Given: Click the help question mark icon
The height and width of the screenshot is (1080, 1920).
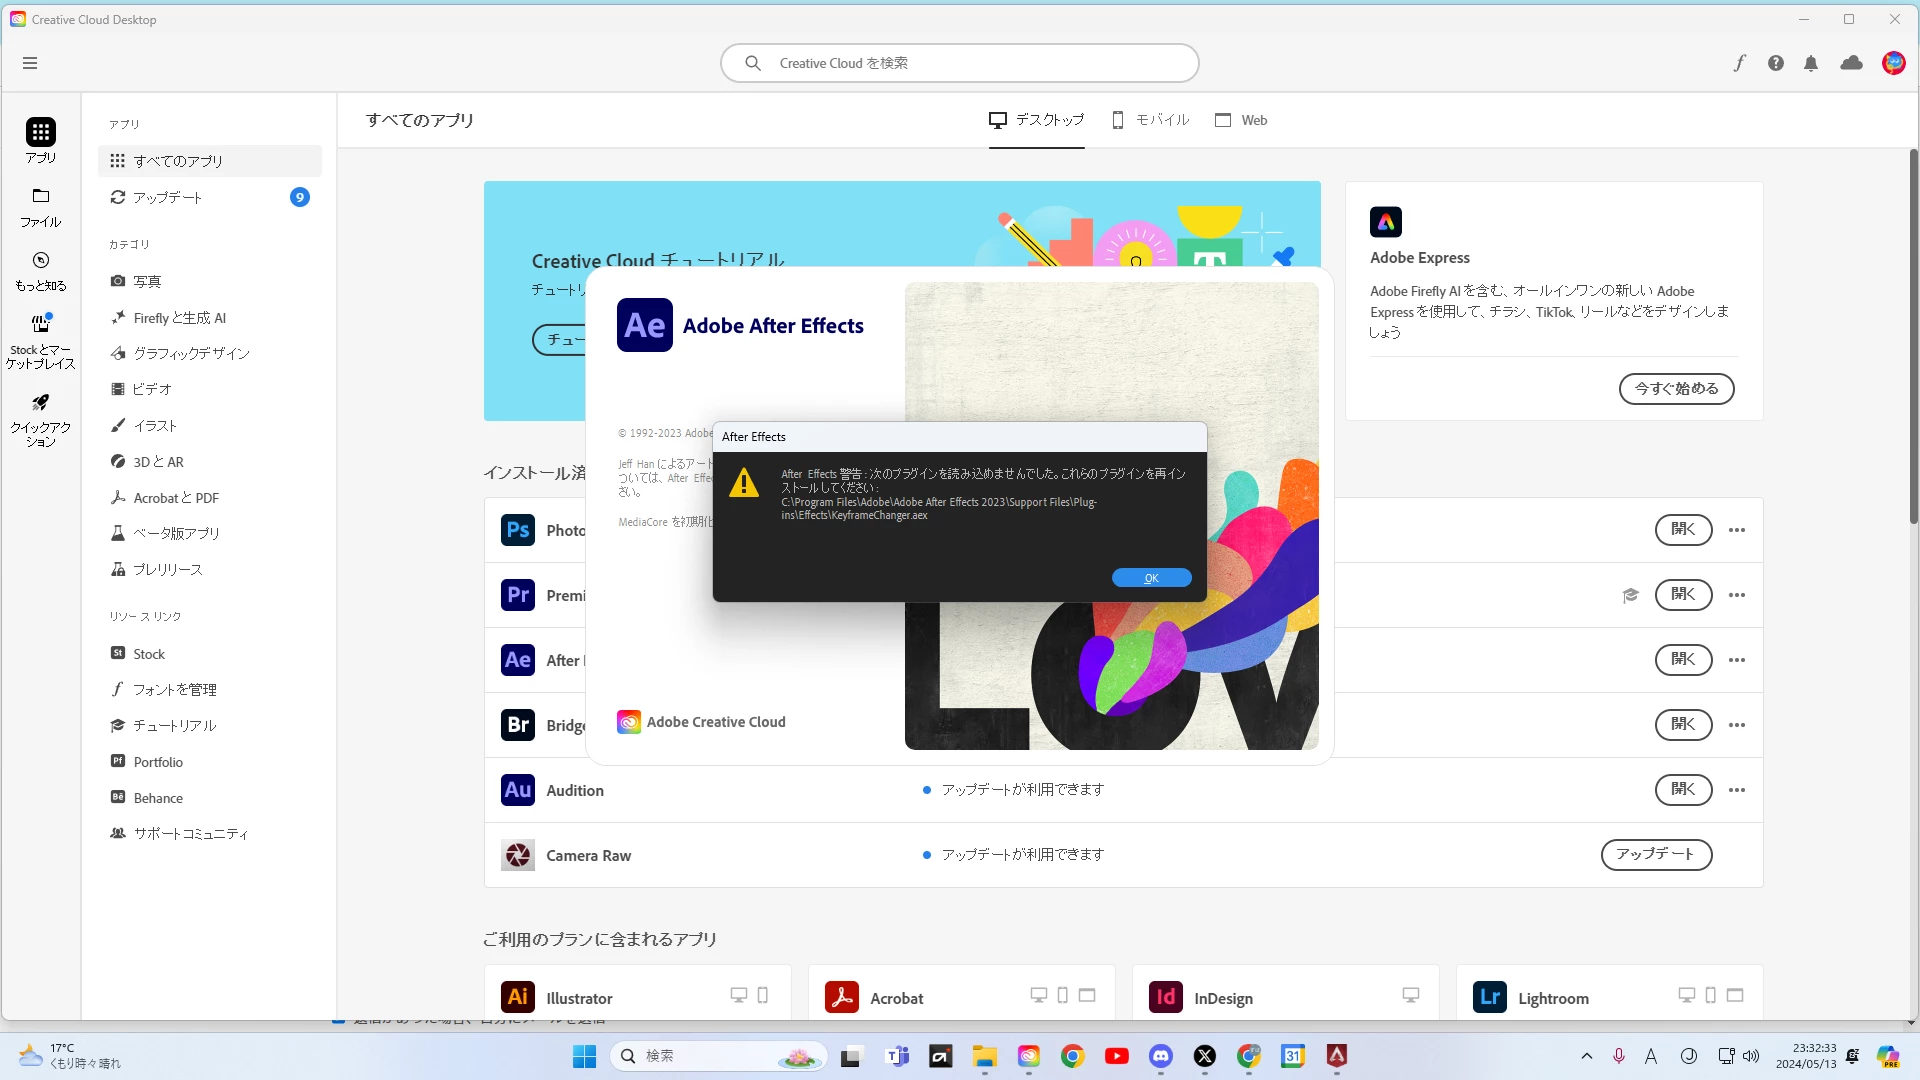Looking at the screenshot, I should 1775,63.
